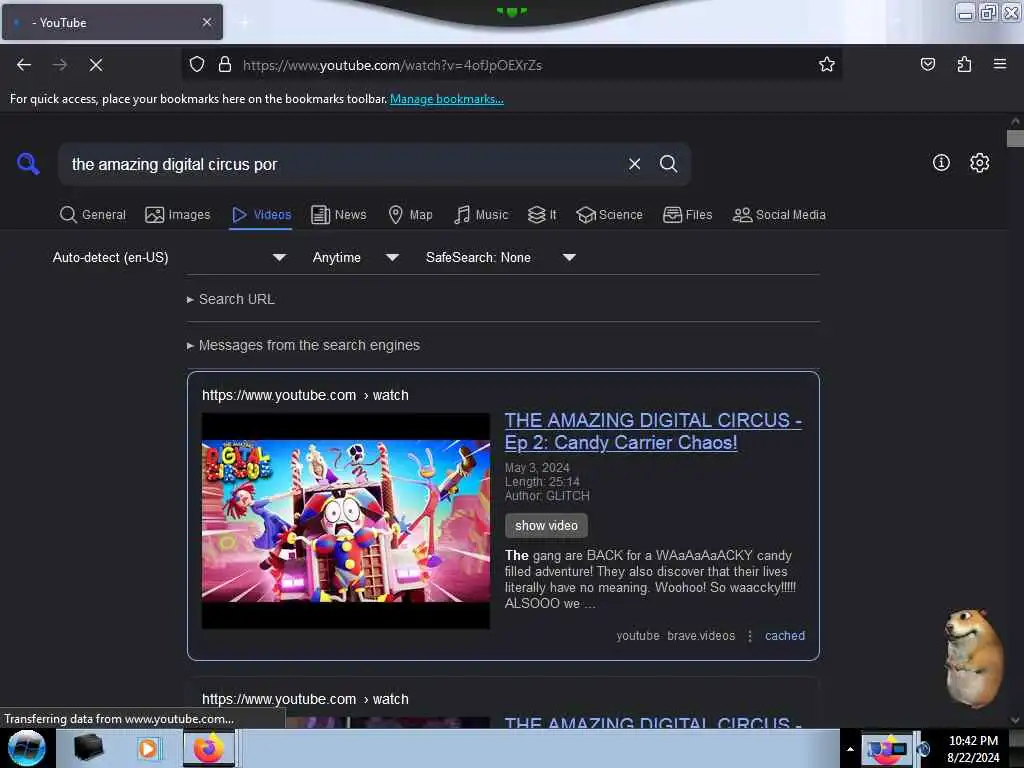Switch to the General category
Screen dimensions: 1024x768
93,215
